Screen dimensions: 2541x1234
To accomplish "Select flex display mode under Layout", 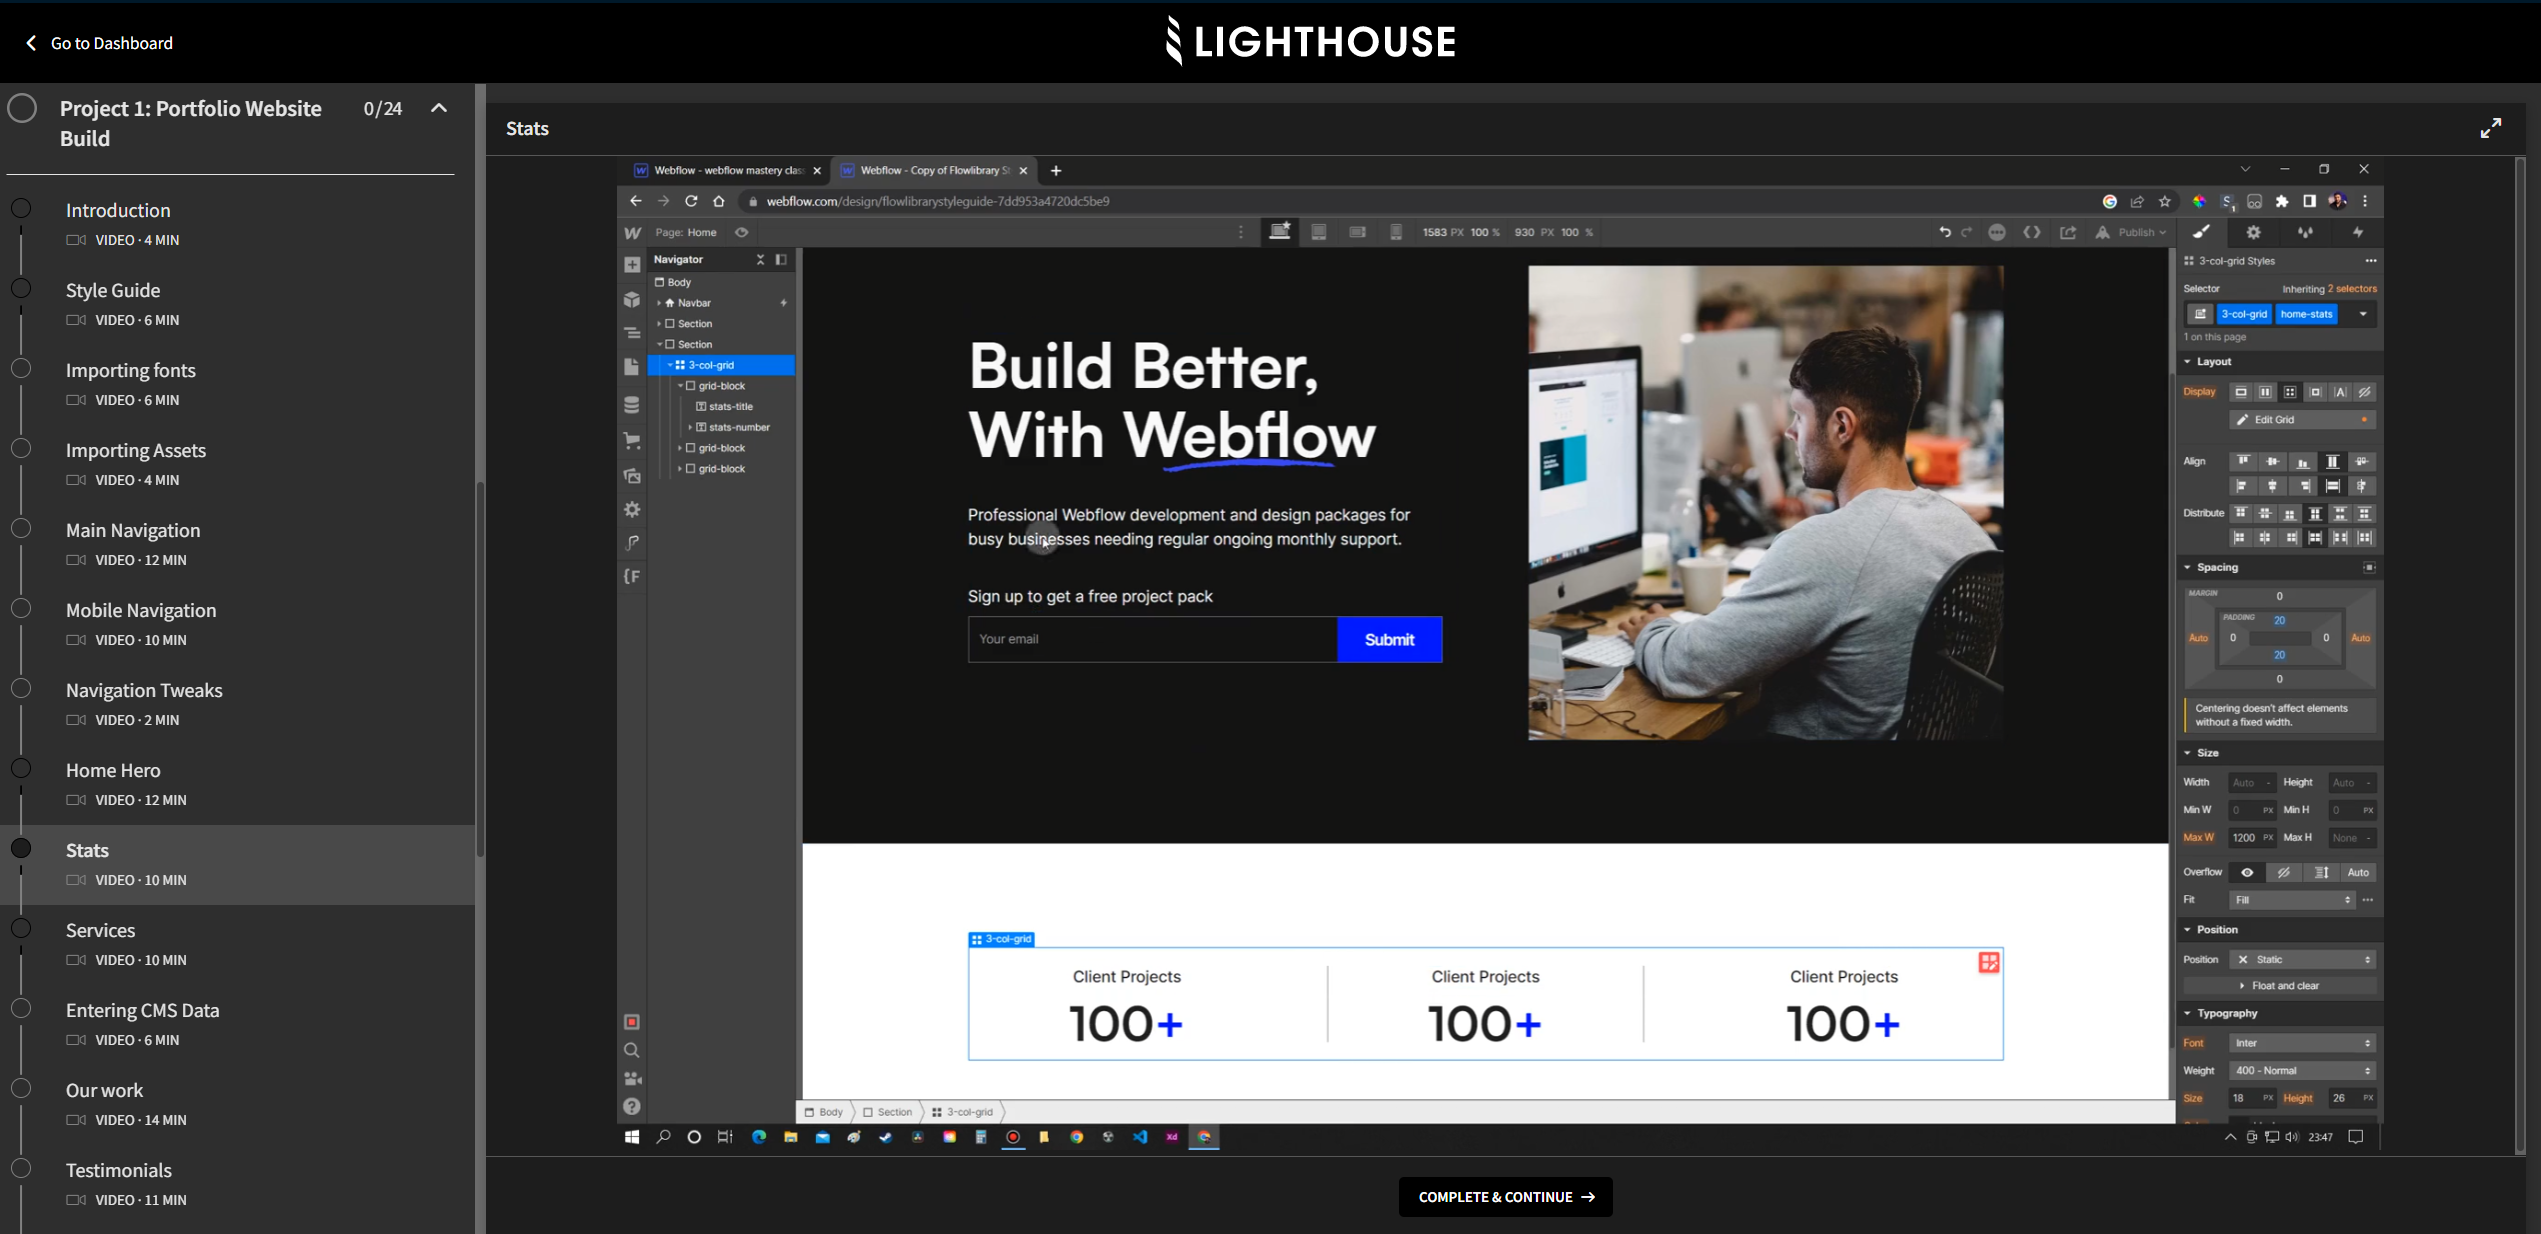I will pyautogui.click(x=2265, y=391).
